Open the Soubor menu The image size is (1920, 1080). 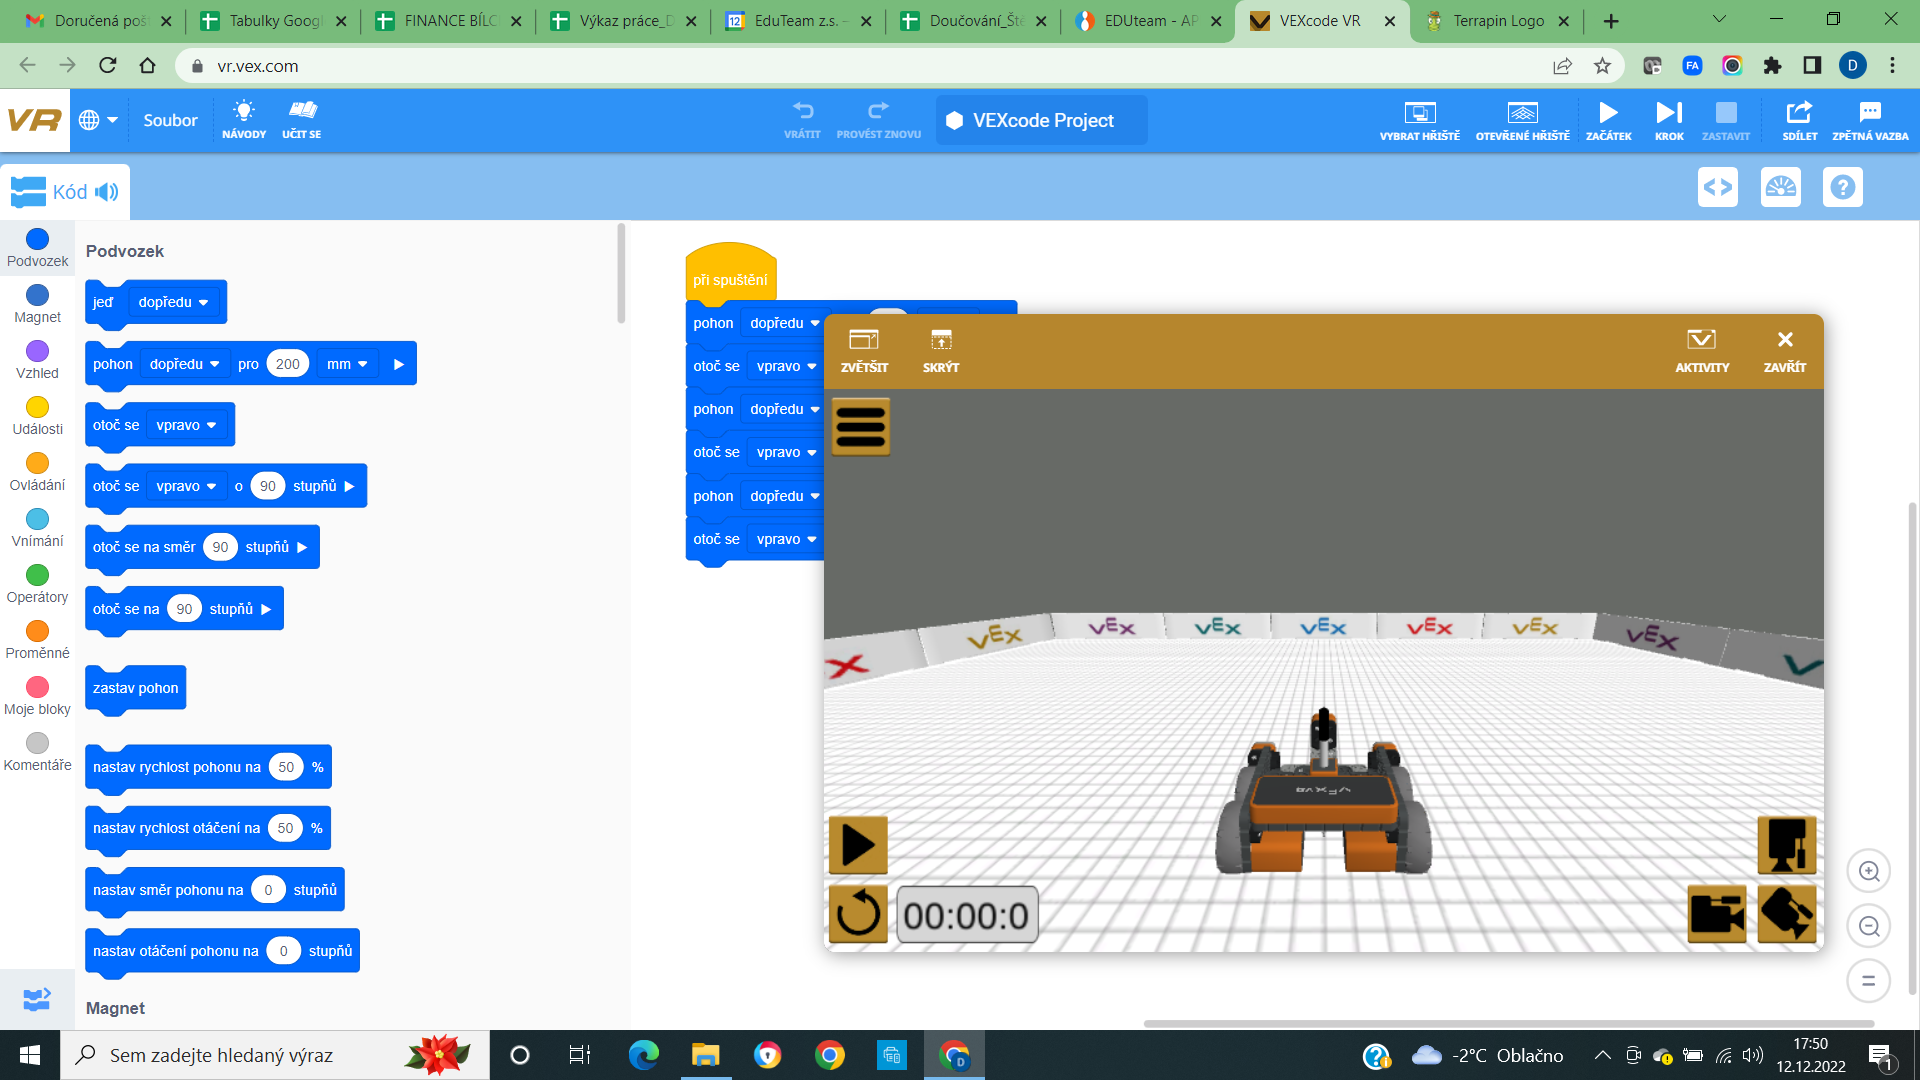coord(170,120)
